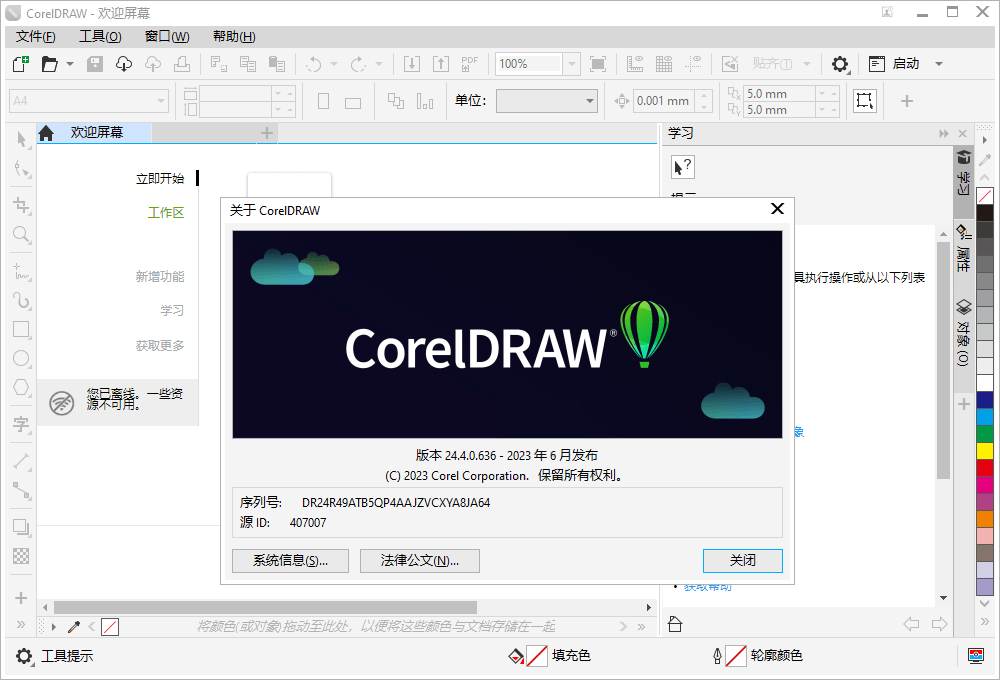The height and width of the screenshot is (680, 1000).
Task: Select the Pick tool in the toolbox
Action: [x=20, y=140]
